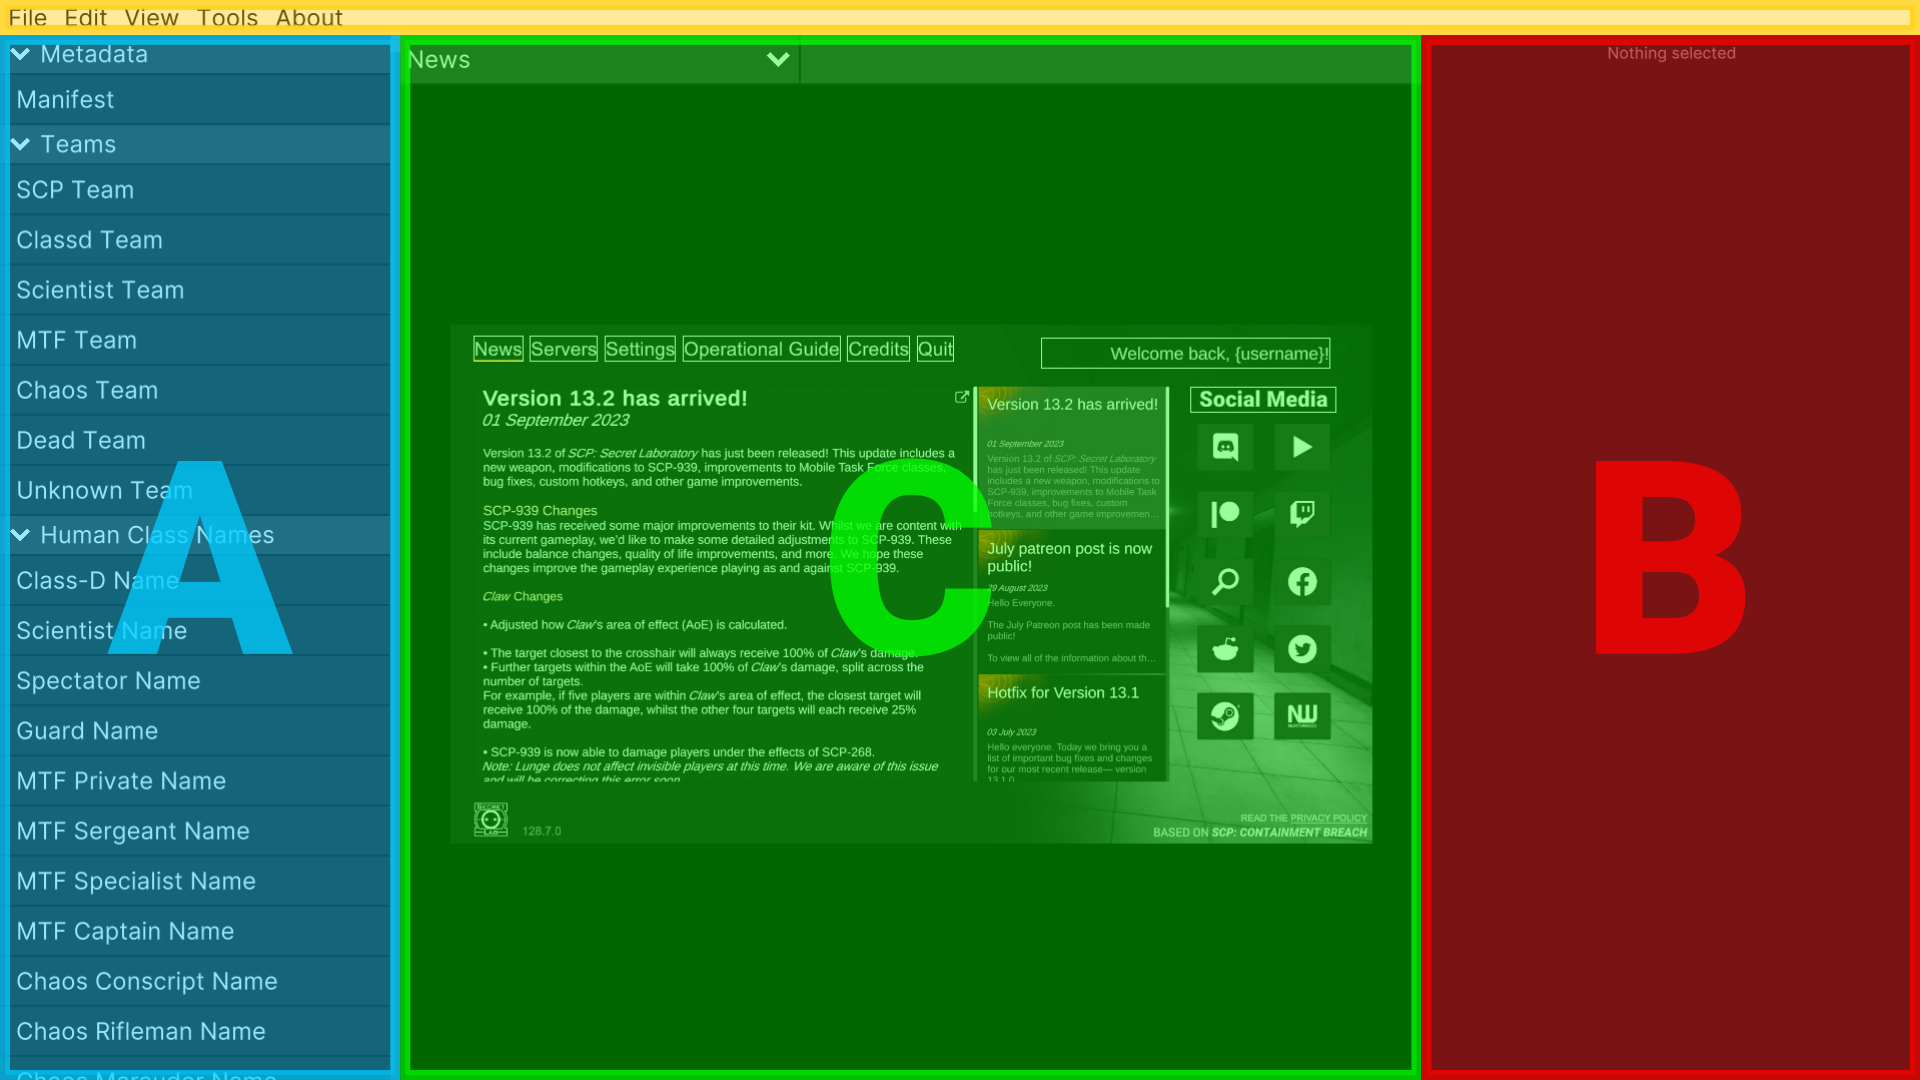The height and width of the screenshot is (1080, 1920).
Task: Select the NW branded icon in Social Media
Action: [x=1300, y=715]
